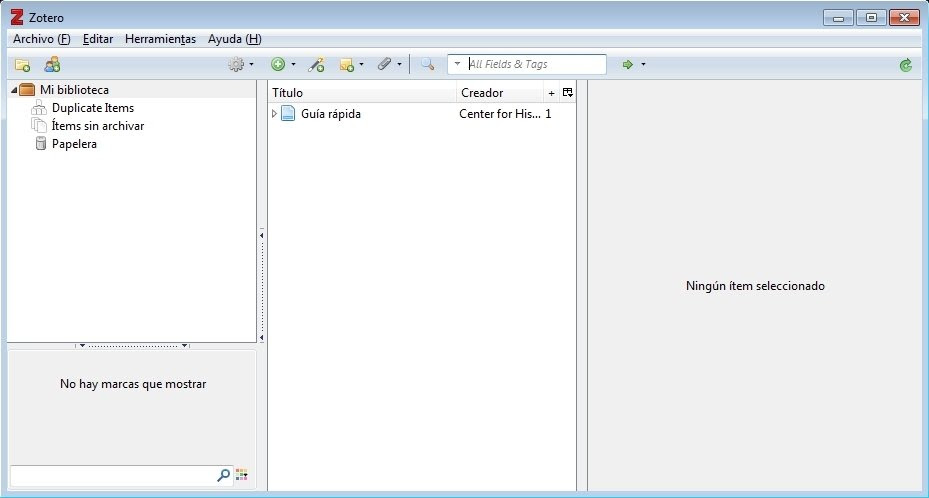The image size is (929, 498).
Task: Collapse the Mi biblioteca tree
Action: tap(14, 90)
